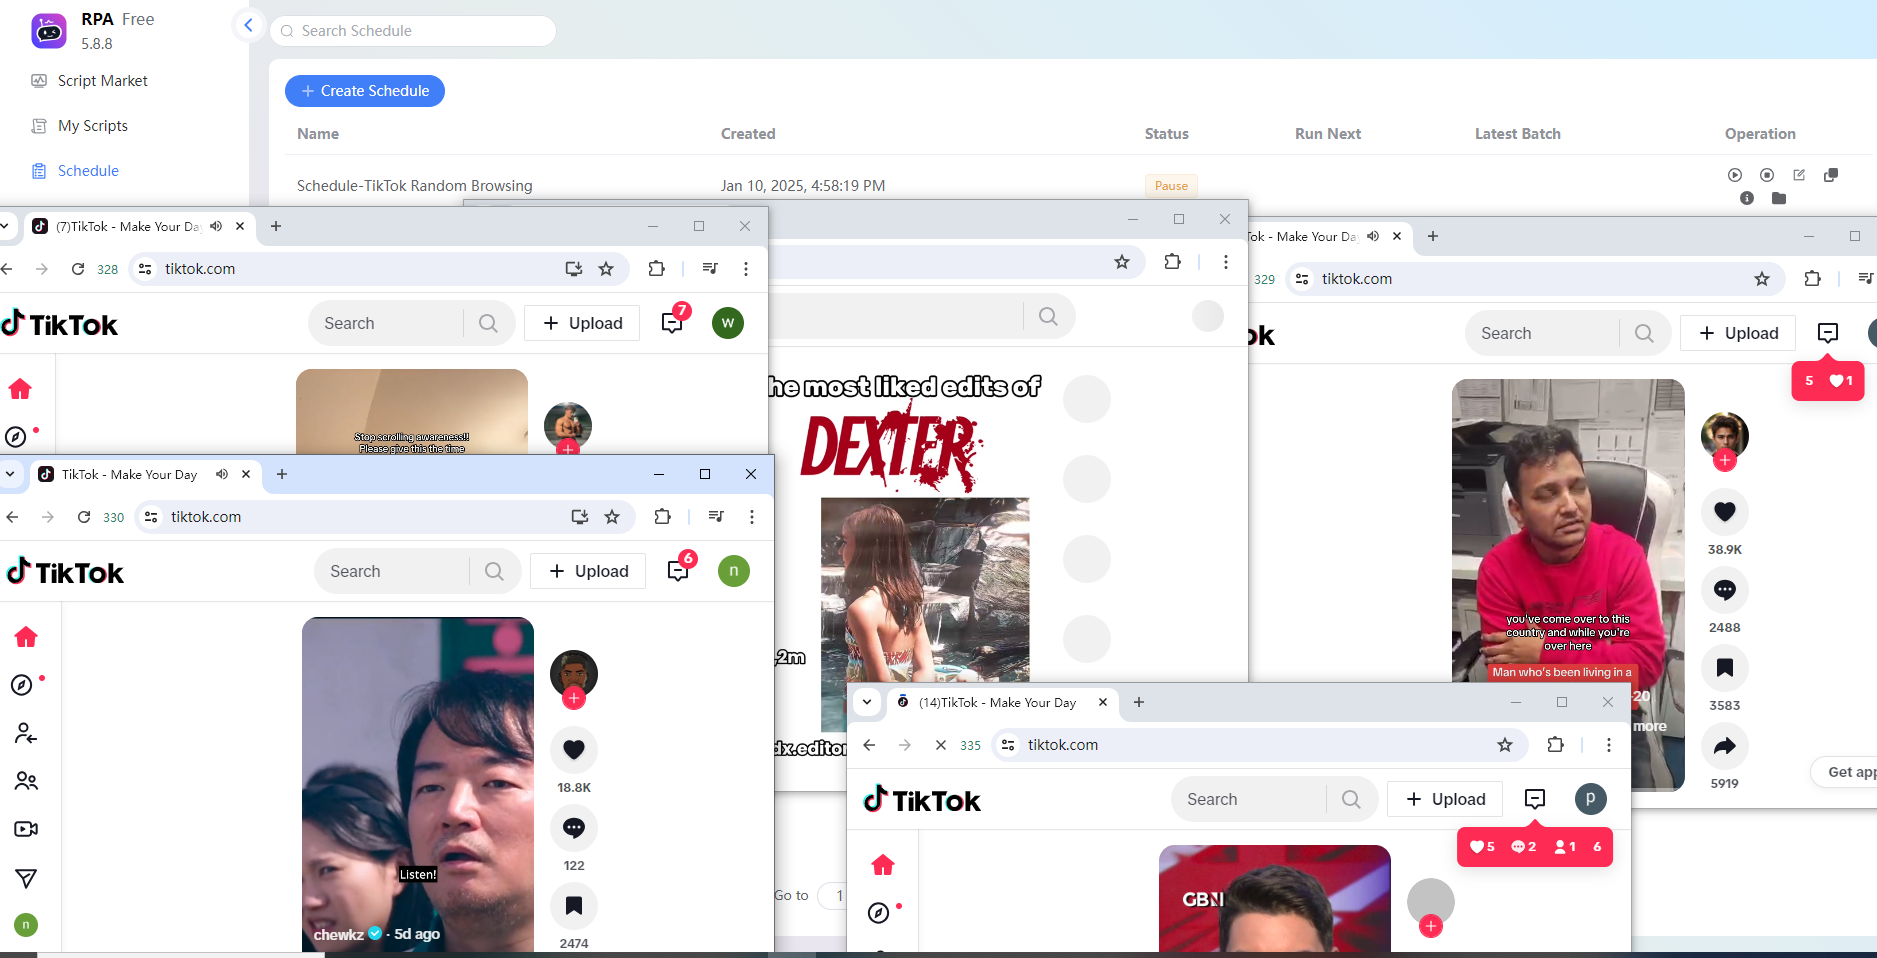Open the 'p' profile avatar in (14)TikTok window
This screenshot has width=1877, height=958.
coord(1591,799)
